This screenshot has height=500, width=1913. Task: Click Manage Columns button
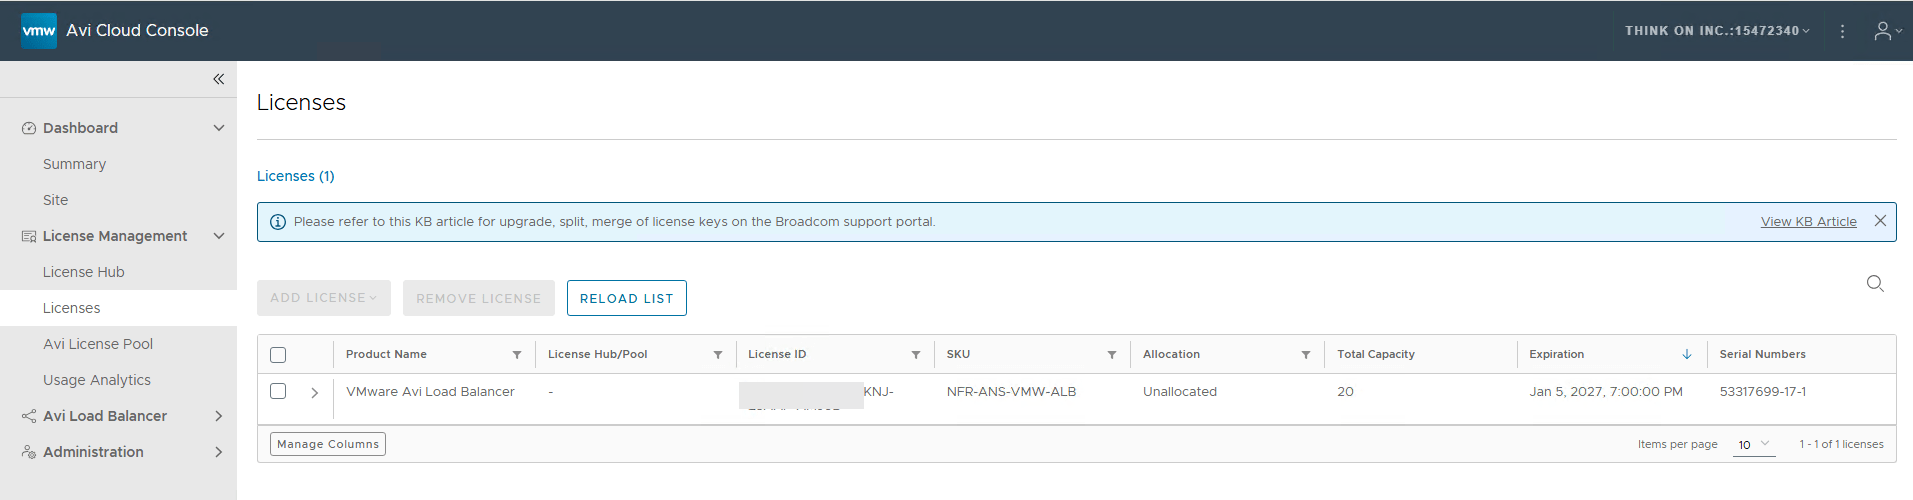(x=328, y=444)
